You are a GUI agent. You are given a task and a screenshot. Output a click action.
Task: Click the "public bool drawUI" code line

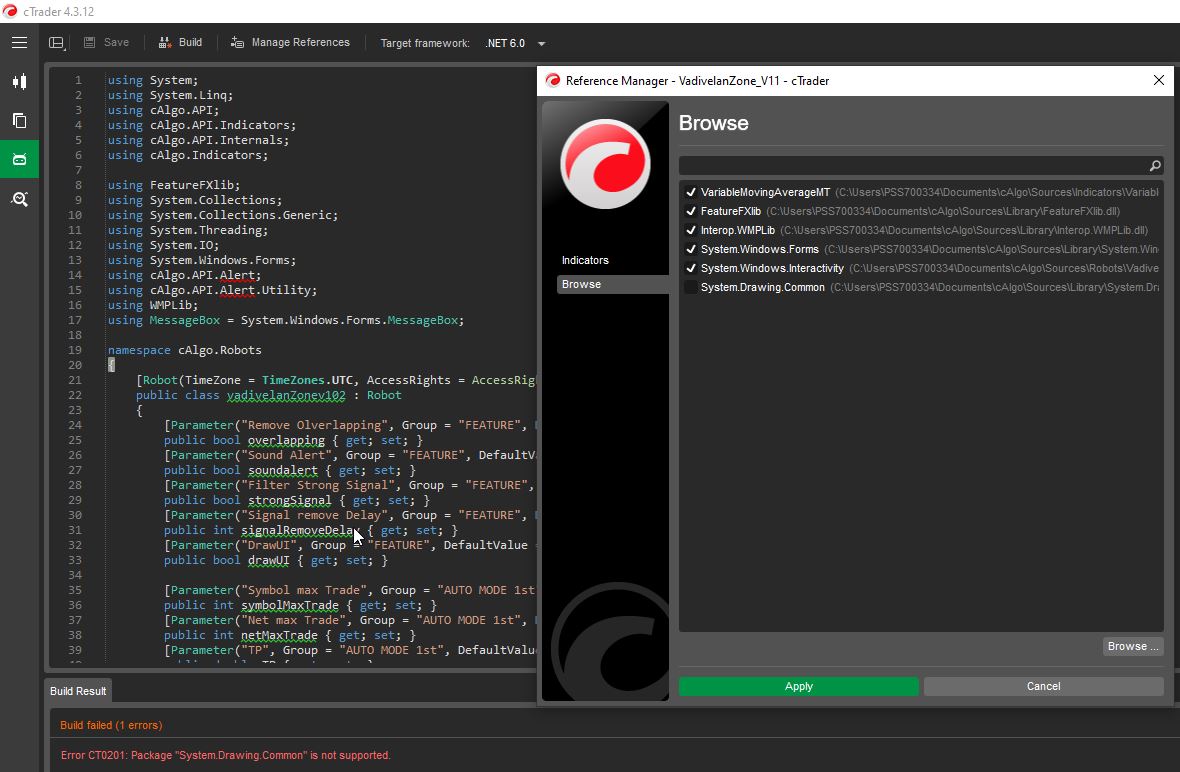(275, 561)
